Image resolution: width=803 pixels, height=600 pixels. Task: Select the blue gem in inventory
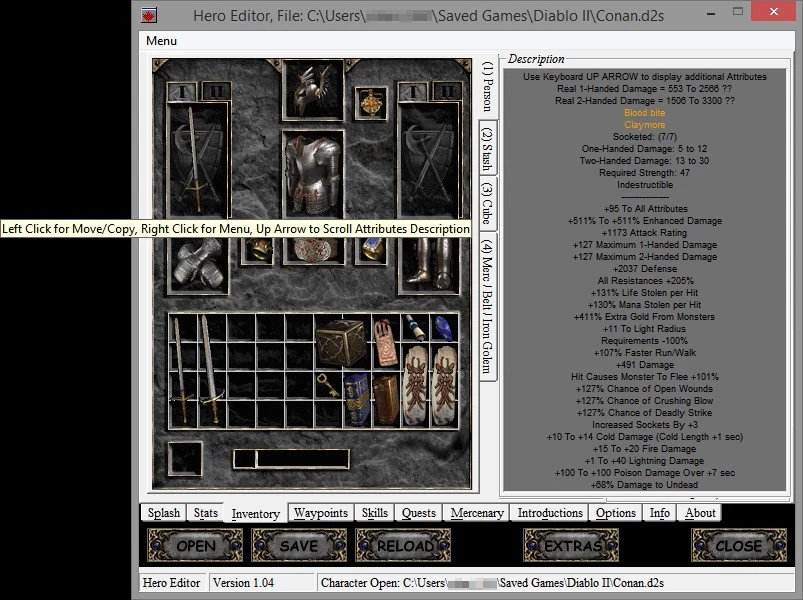pyautogui.click(x=443, y=328)
